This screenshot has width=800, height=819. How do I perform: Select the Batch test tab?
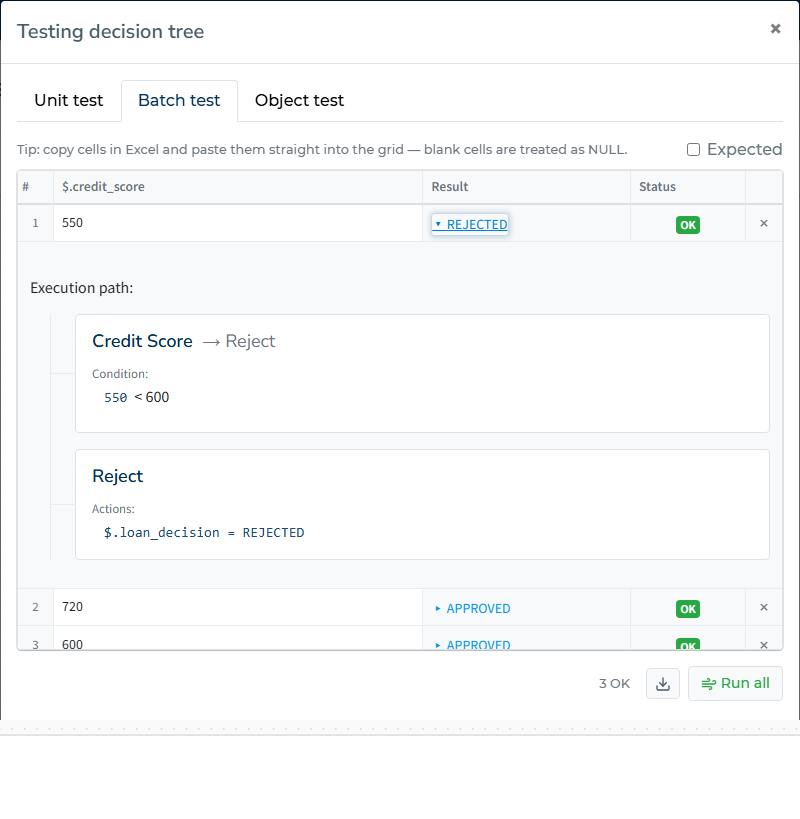pos(179,100)
